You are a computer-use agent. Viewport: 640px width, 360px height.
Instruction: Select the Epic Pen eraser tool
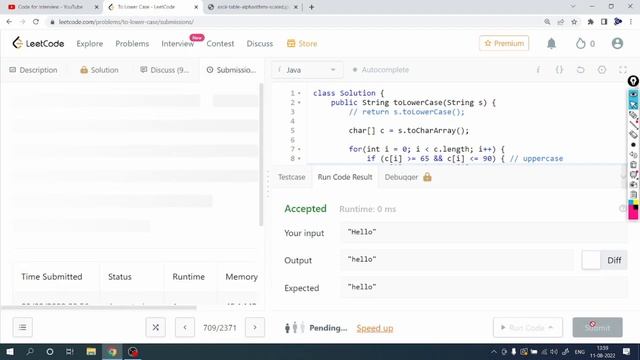click(633, 134)
